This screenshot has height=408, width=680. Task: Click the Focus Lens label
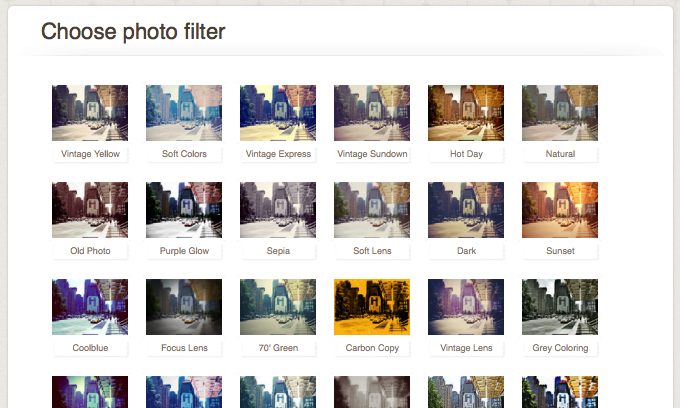pos(184,348)
